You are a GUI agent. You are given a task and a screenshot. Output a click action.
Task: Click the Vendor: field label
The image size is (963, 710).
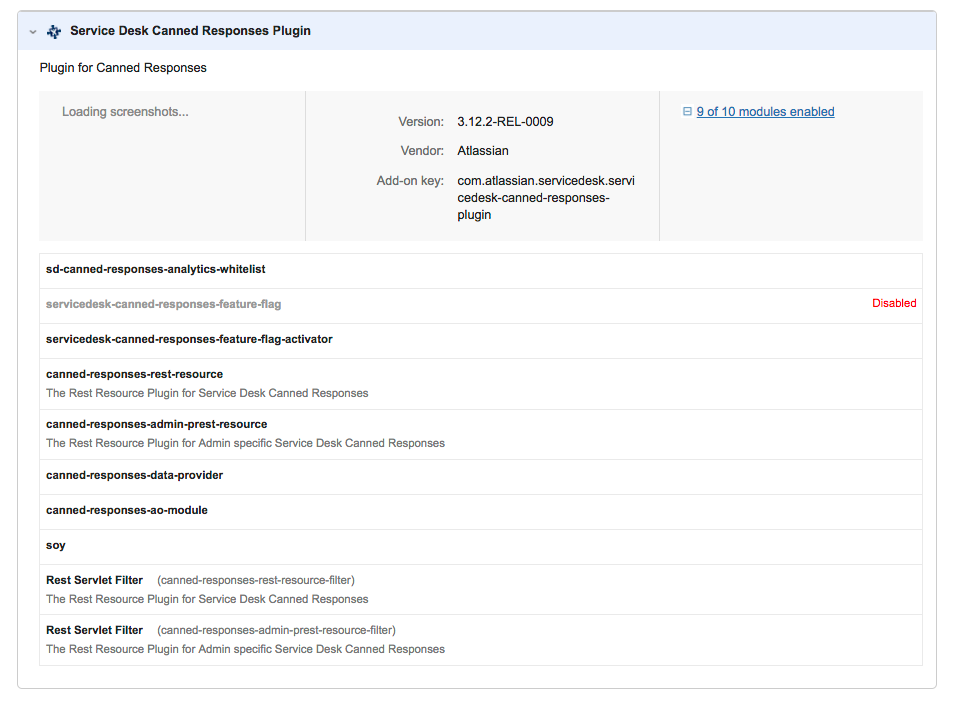click(422, 151)
